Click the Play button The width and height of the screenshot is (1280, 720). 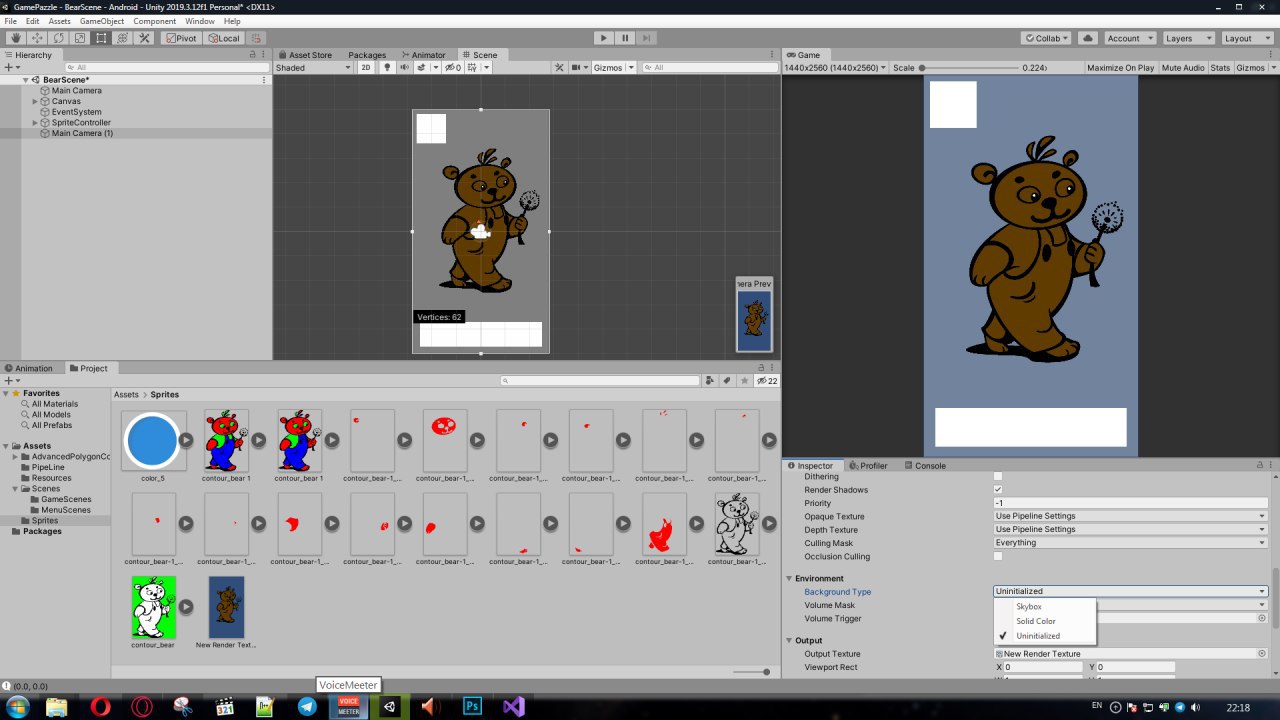point(603,38)
